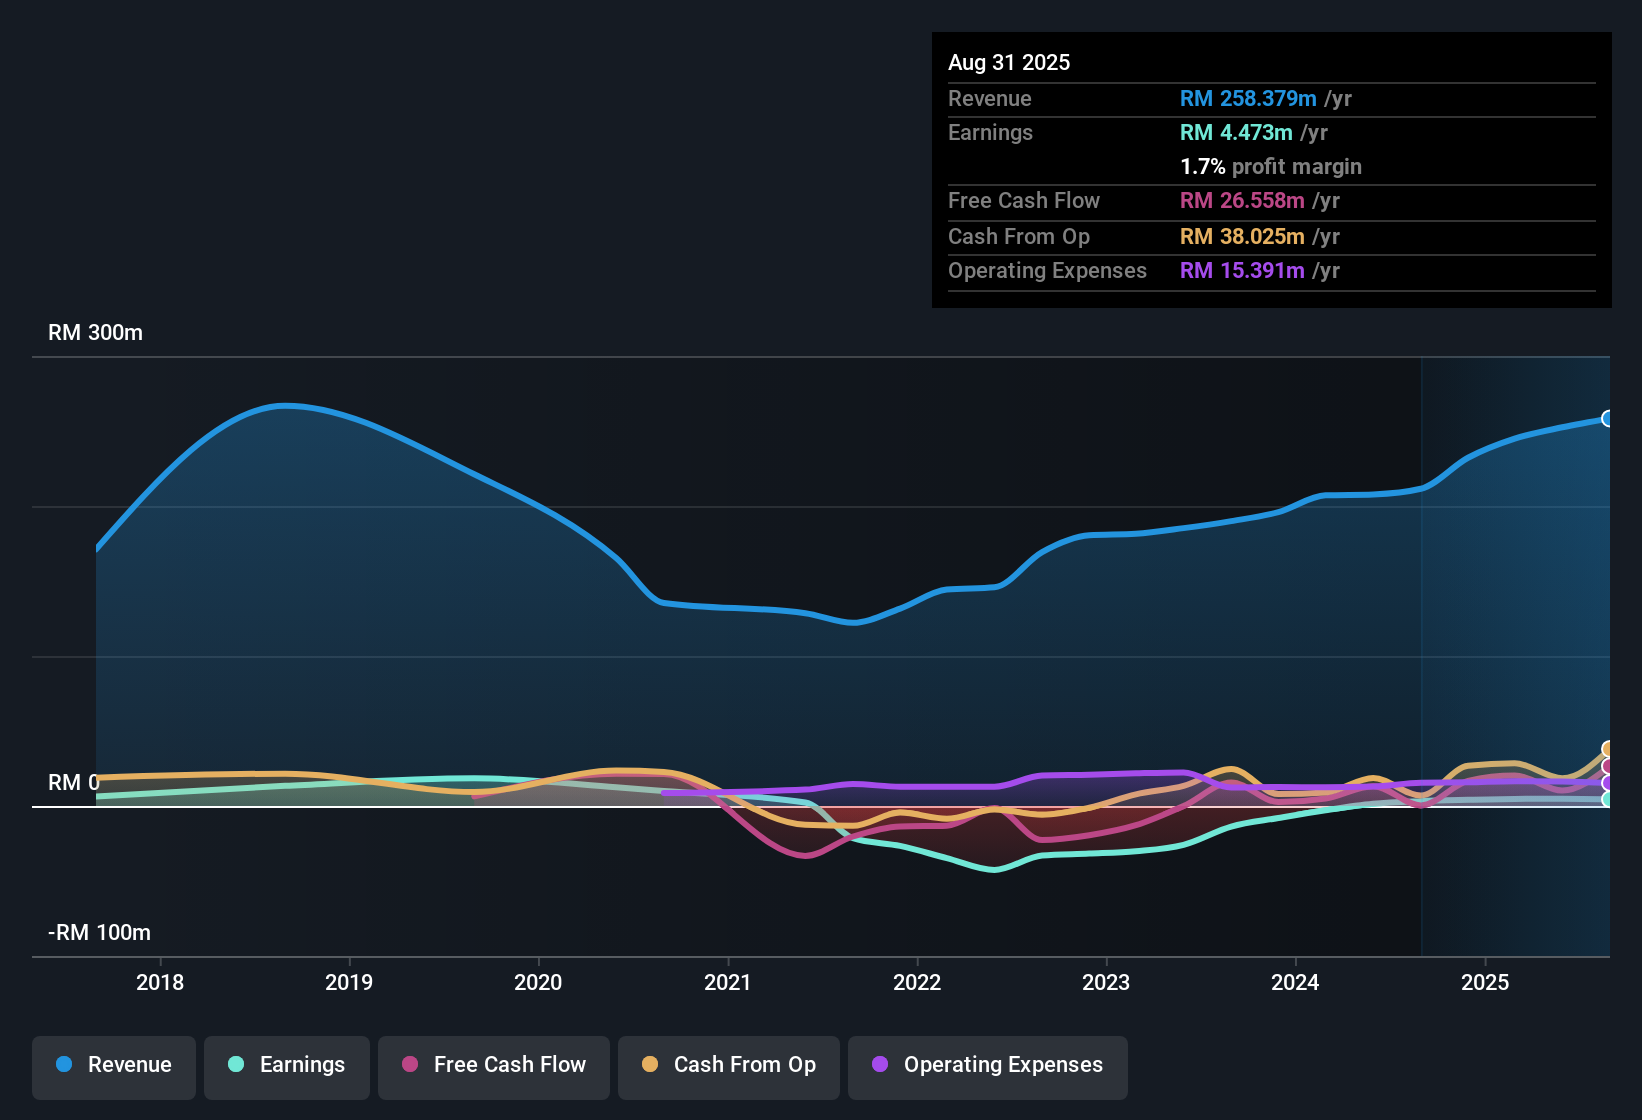Click the blue Revenue dot in the legend
Viewport: 1642px width, 1120px height.
click(x=64, y=1065)
